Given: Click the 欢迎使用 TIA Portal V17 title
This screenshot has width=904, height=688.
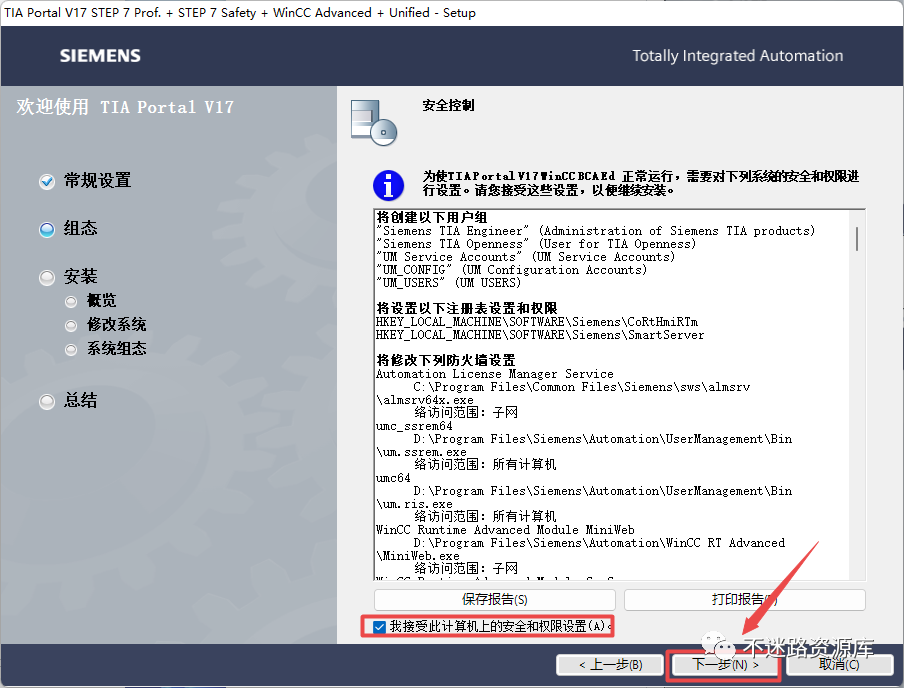Looking at the screenshot, I should coord(125,107).
